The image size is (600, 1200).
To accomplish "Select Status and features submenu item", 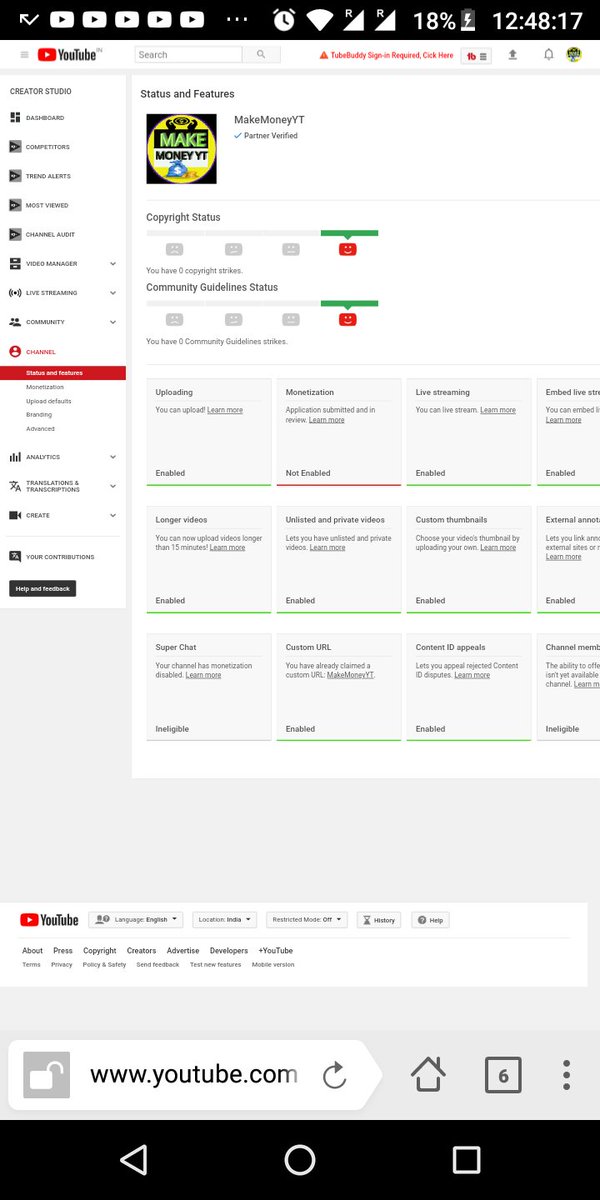I will click(63, 373).
